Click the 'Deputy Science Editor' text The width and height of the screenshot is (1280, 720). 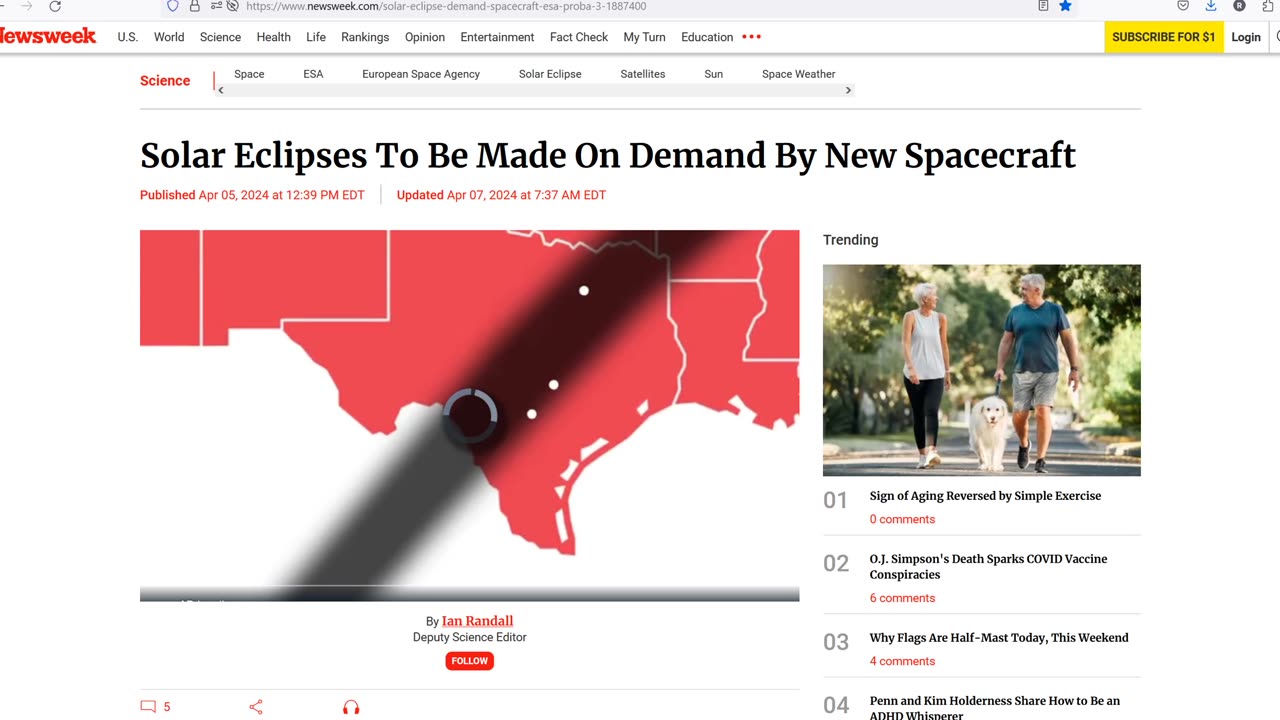(469, 638)
